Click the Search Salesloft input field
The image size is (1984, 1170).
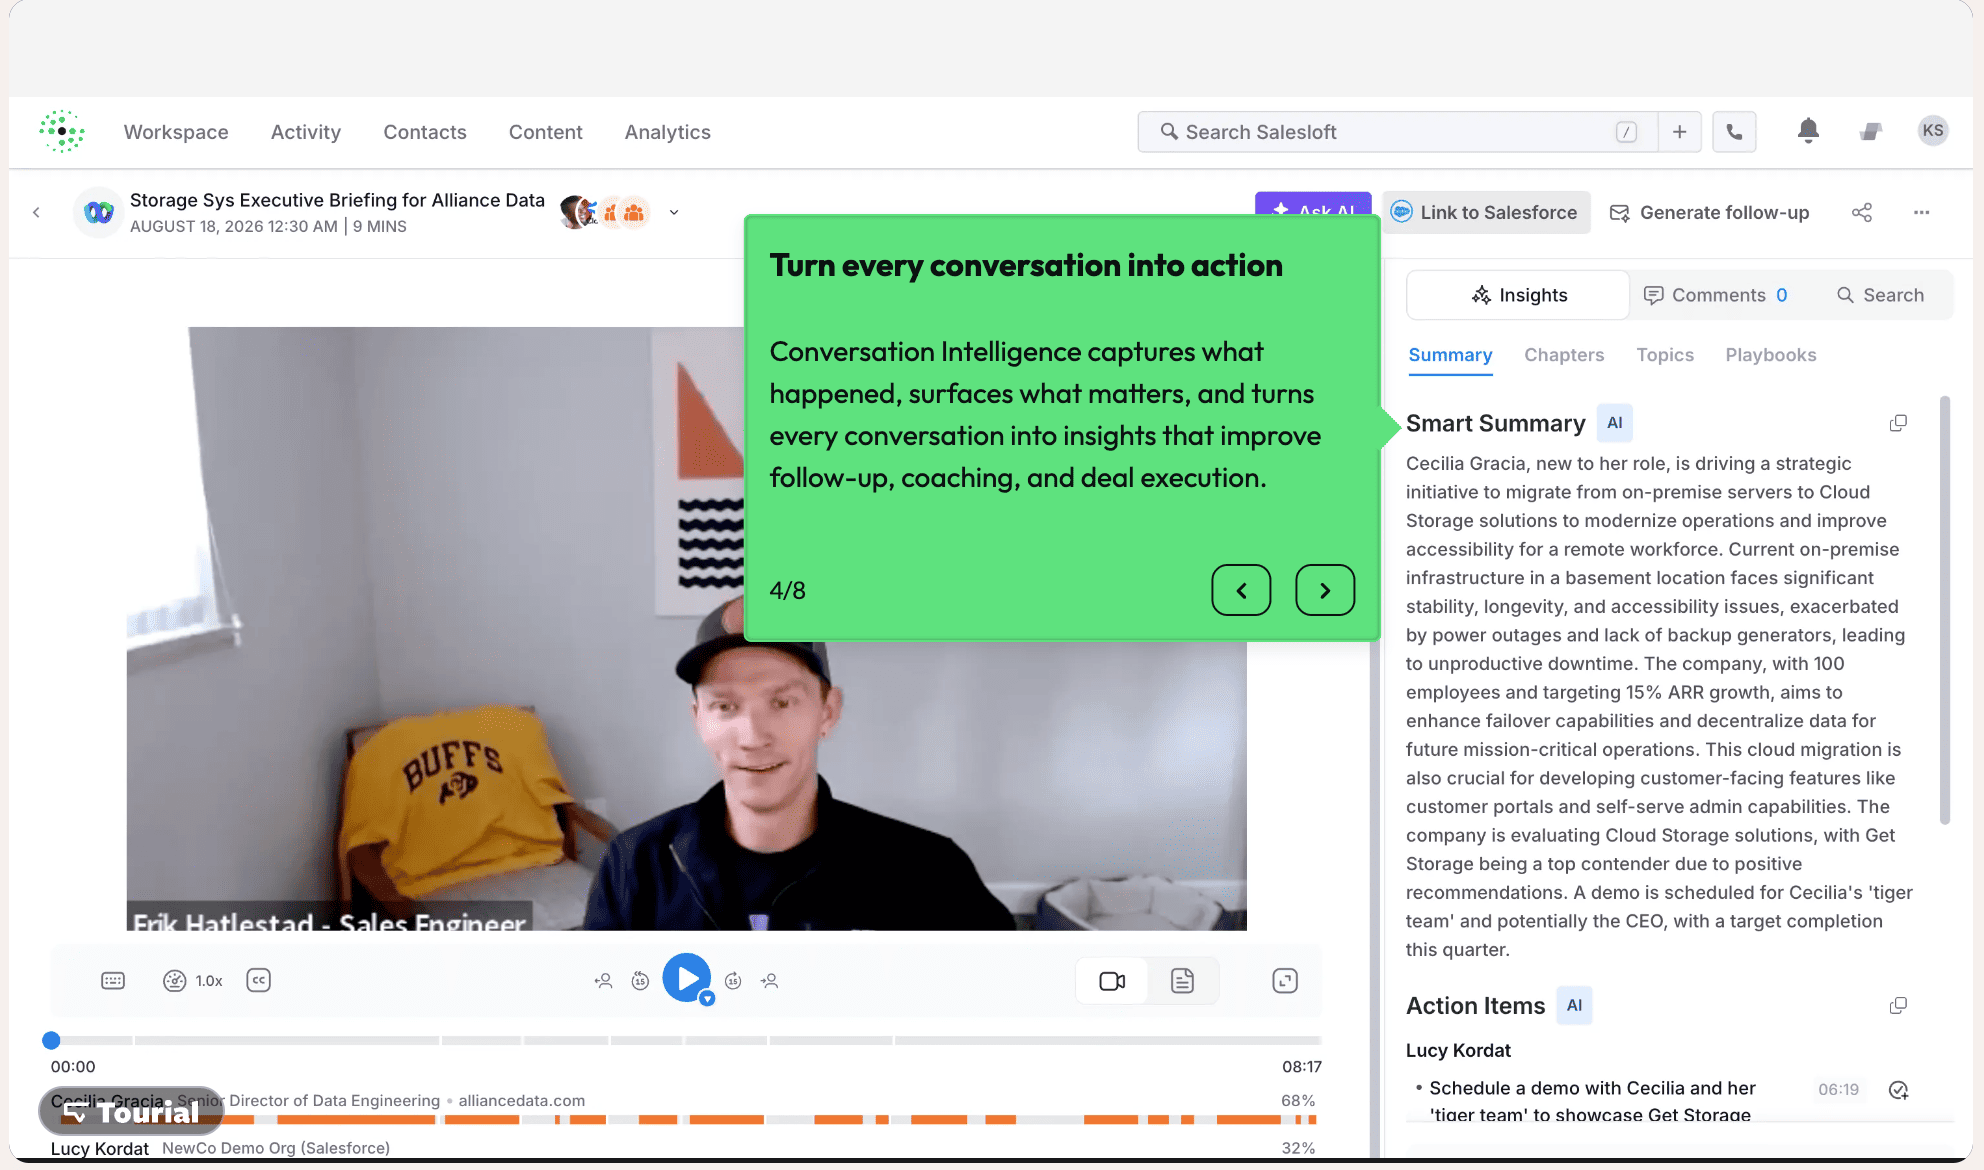coord(1397,132)
